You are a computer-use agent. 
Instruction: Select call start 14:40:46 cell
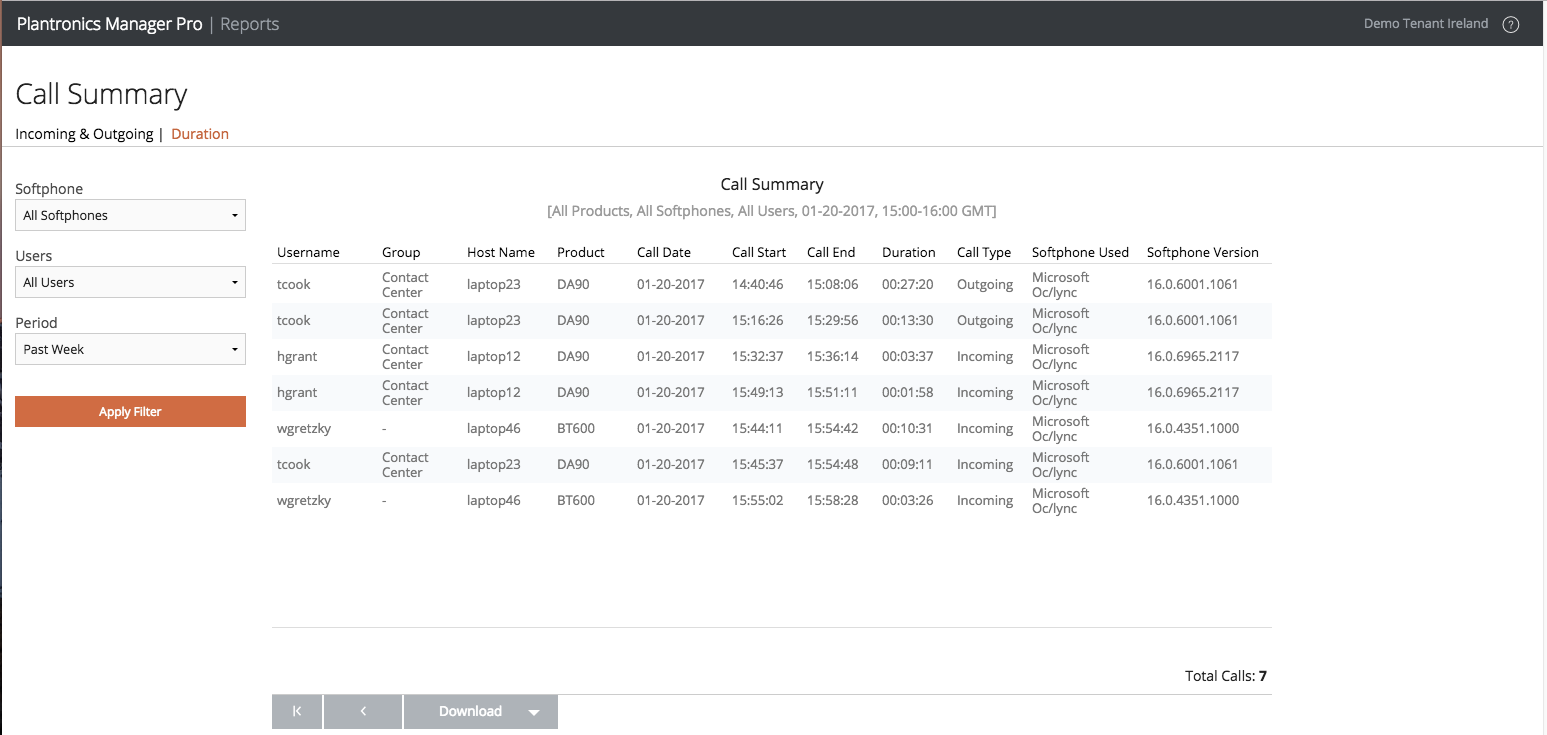[757, 284]
